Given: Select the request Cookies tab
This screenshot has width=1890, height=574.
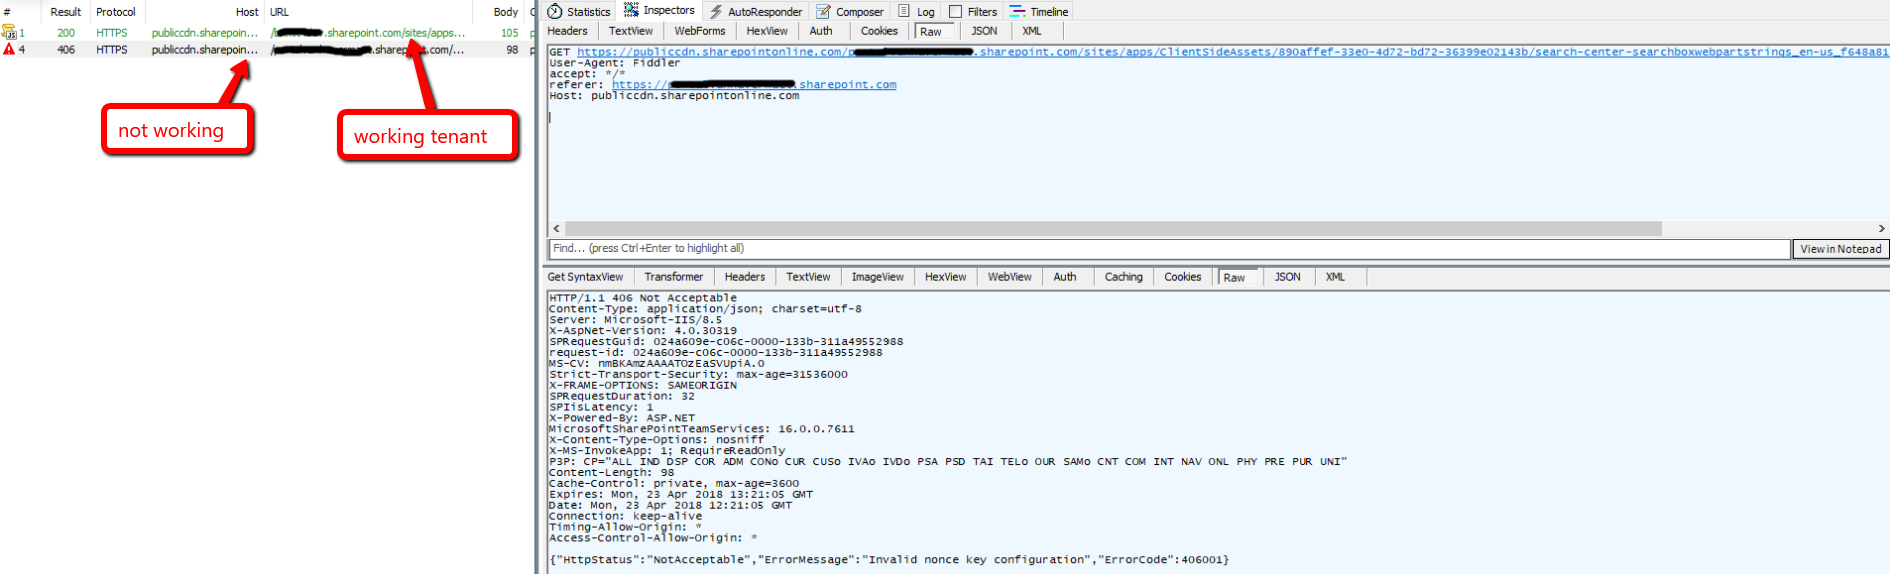Looking at the screenshot, I should coord(880,31).
